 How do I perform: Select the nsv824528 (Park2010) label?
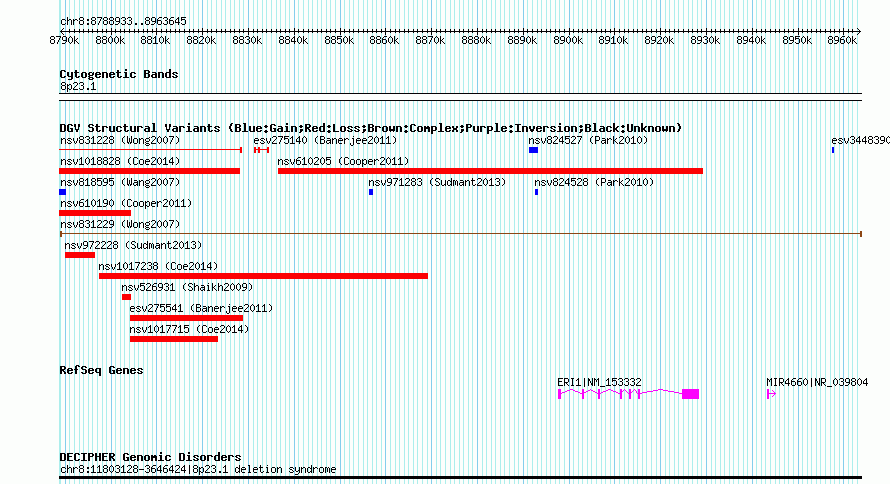coord(594,182)
